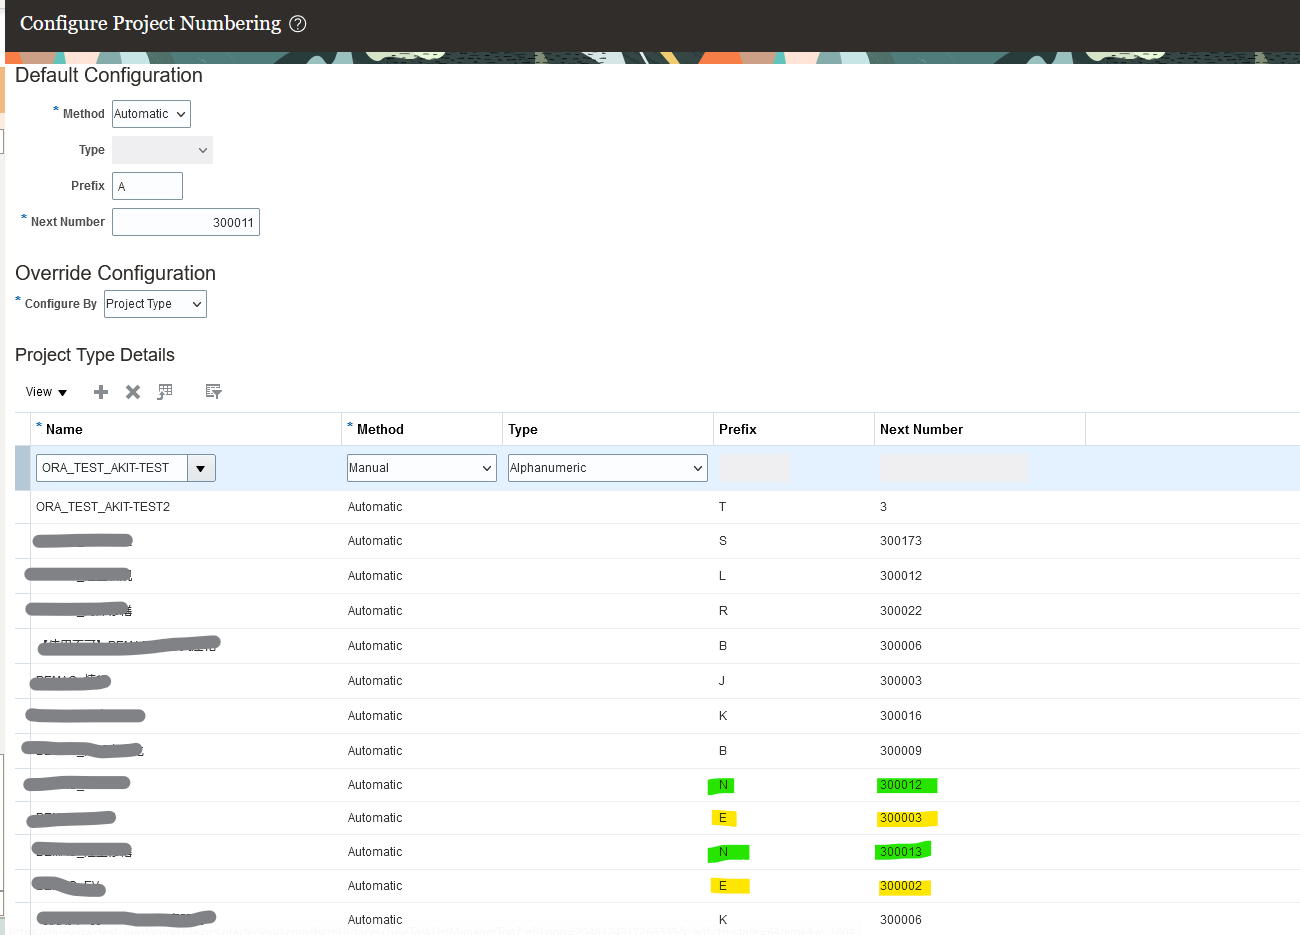Screen dimensions: 1300x935
Task: Open the View menu above the table
Action: (x=44, y=391)
